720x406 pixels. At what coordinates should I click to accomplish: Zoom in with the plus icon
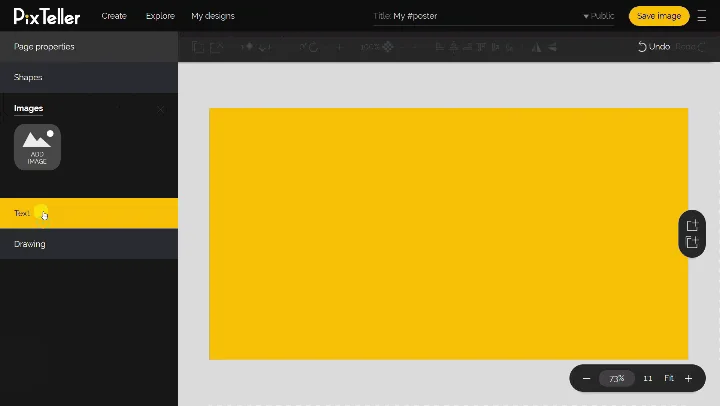click(x=688, y=379)
